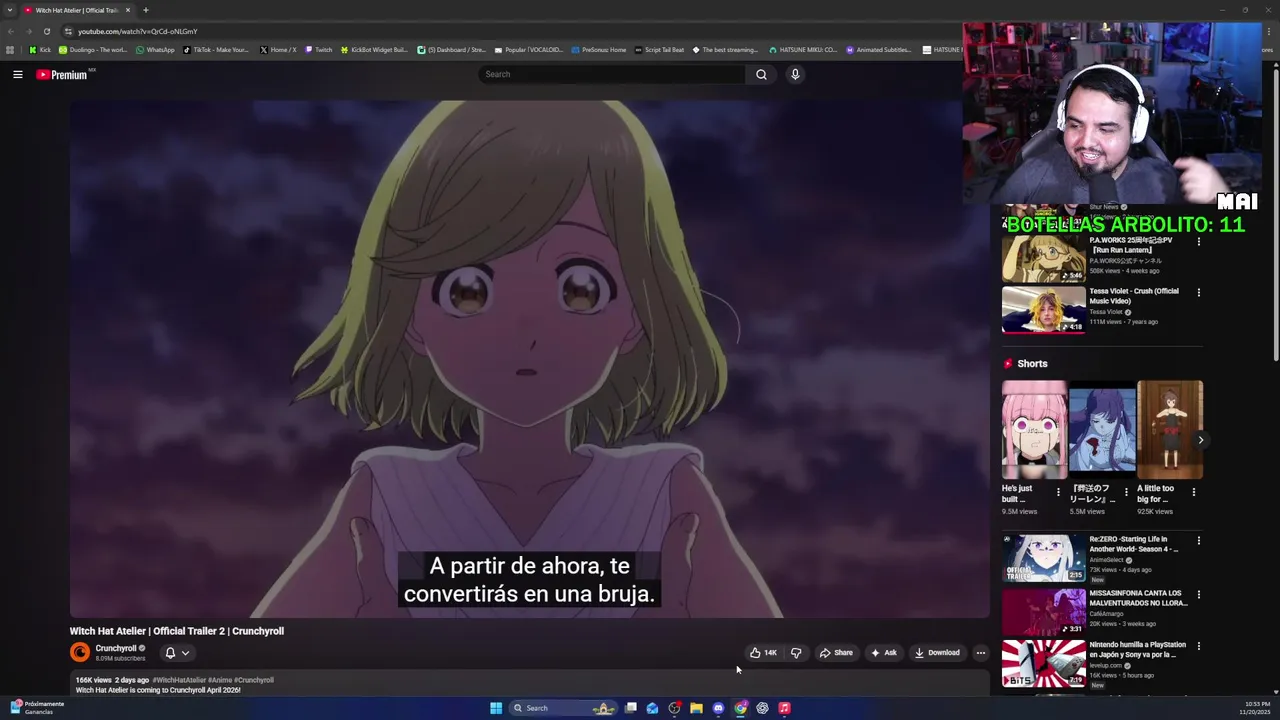Open the WhatsApp bookmark
The width and height of the screenshot is (1280, 720).
(x=155, y=49)
